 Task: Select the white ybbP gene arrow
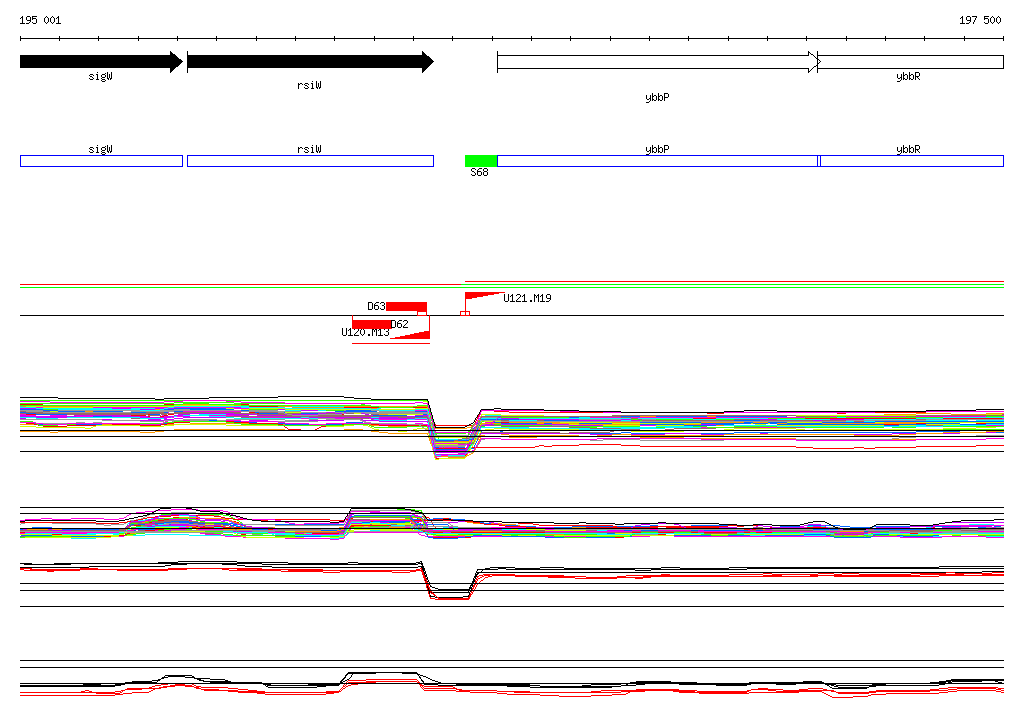tap(658, 62)
